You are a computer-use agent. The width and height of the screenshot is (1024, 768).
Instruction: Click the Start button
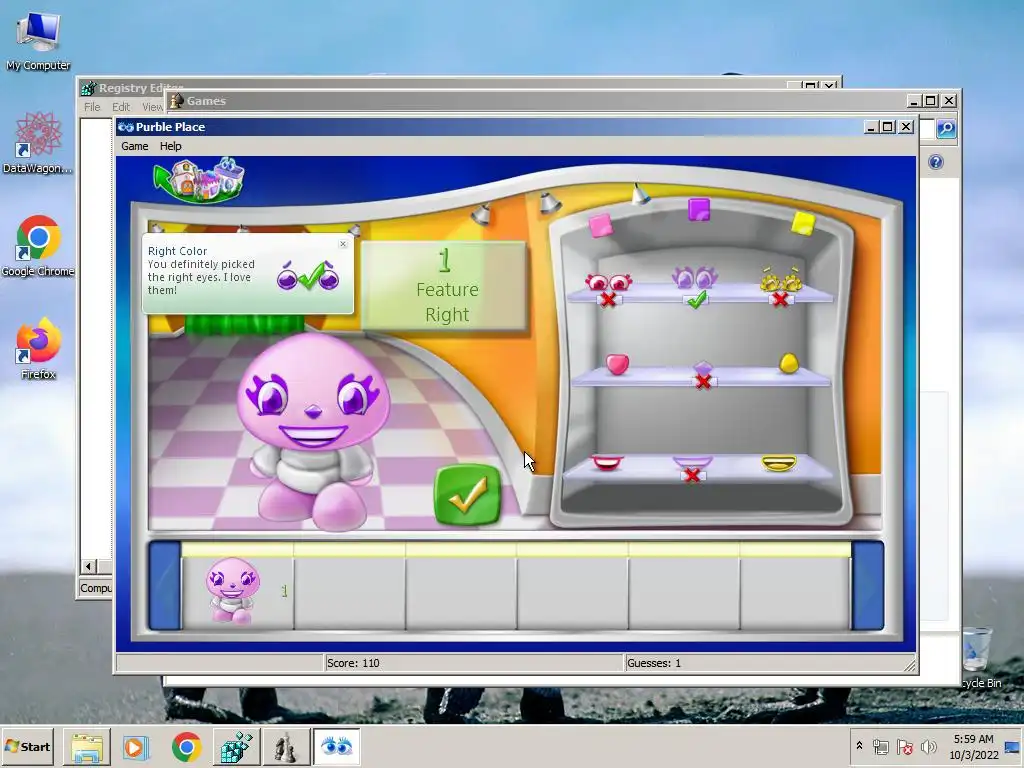point(27,746)
